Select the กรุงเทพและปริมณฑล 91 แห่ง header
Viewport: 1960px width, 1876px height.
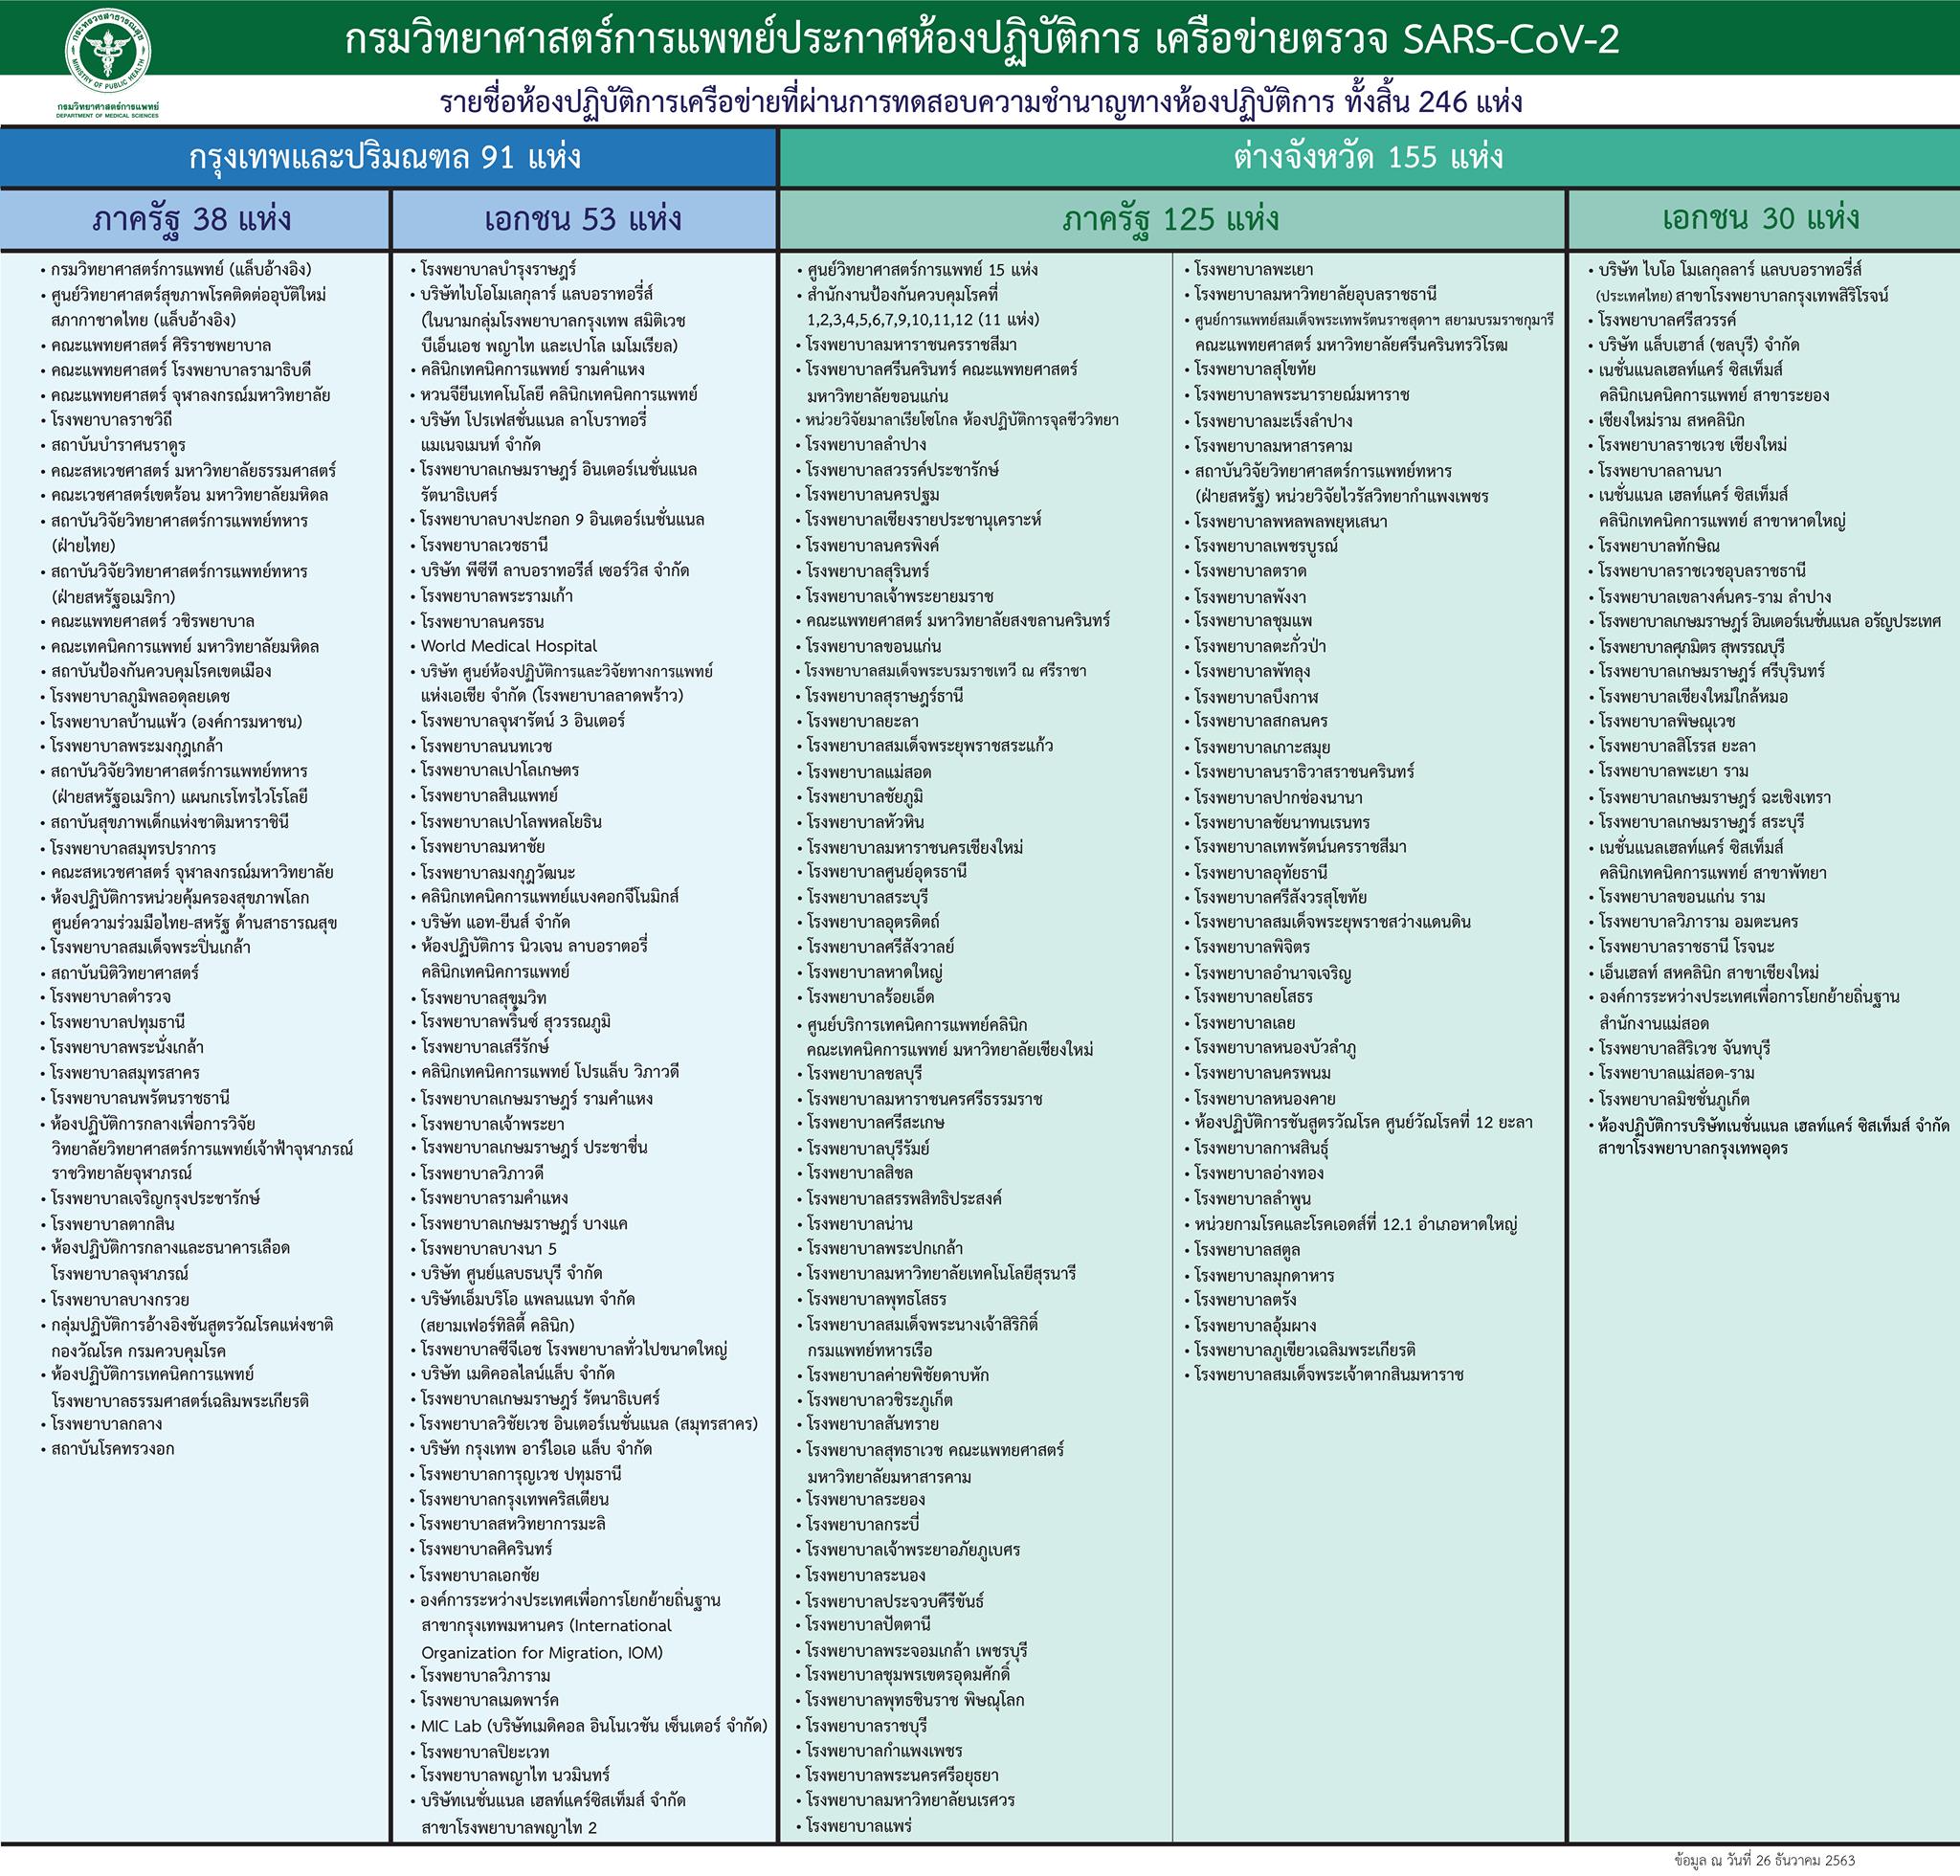pyautogui.click(x=388, y=157)
